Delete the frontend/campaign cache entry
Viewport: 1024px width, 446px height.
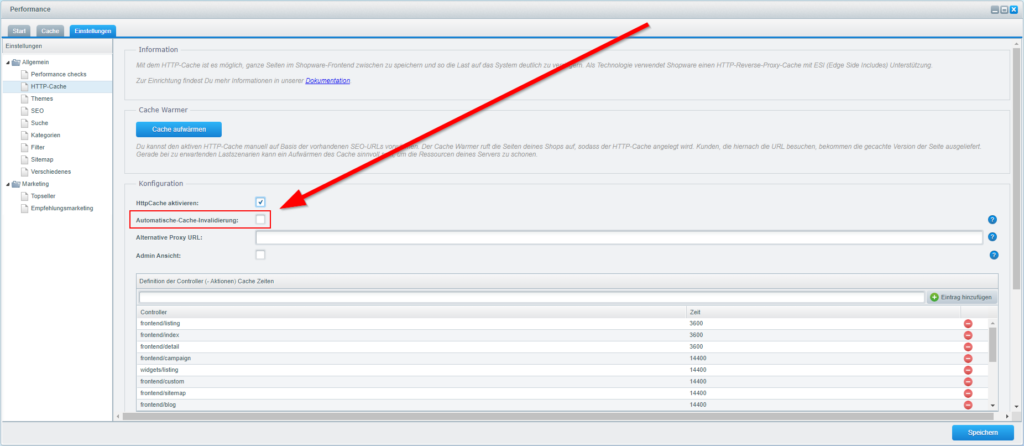coord(968,358)
